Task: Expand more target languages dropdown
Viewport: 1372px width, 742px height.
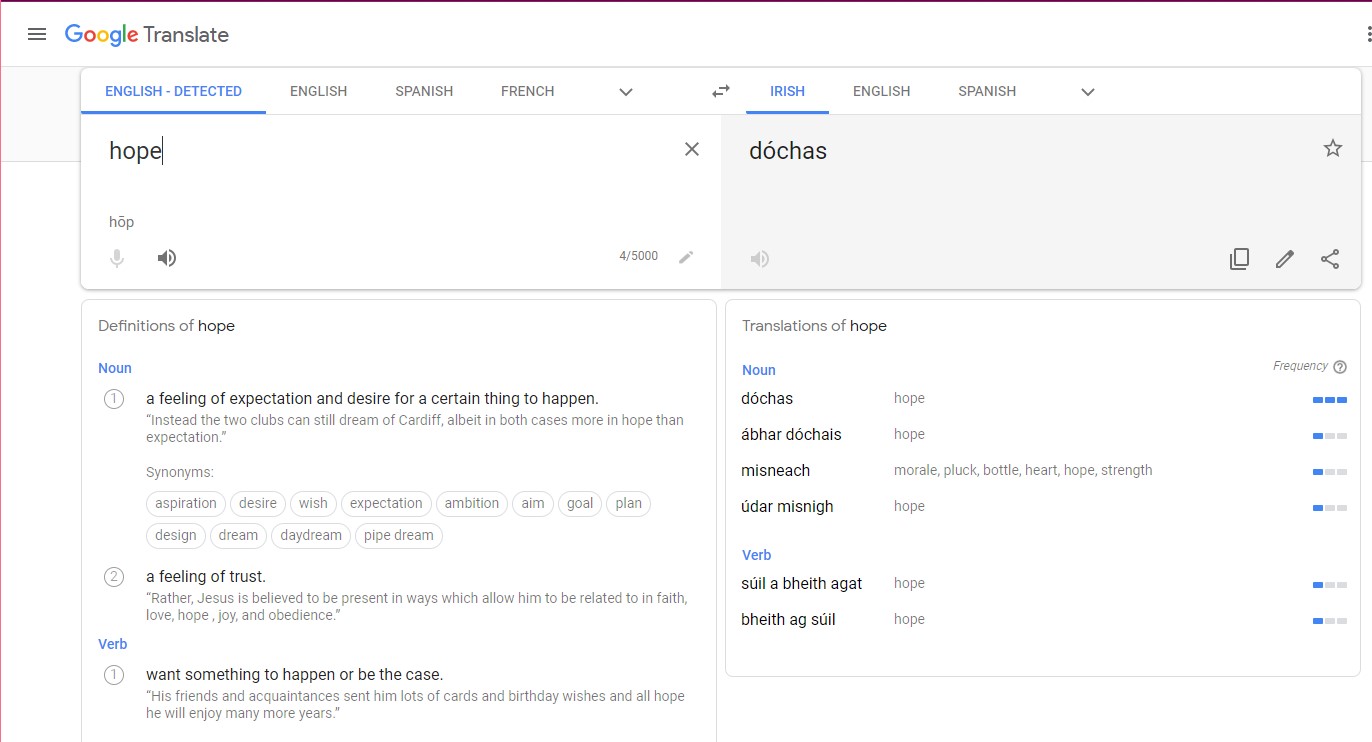Action: click(1088, 92)
